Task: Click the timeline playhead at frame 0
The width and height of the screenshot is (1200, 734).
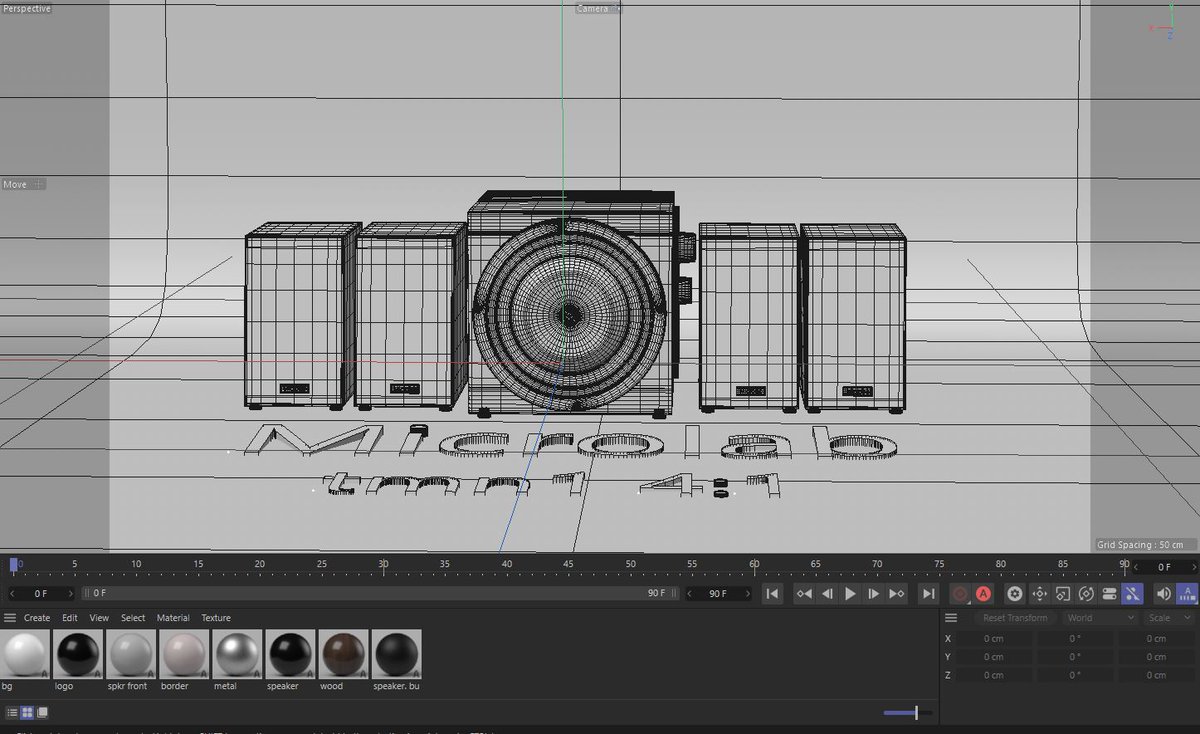Action: (14, 565)
